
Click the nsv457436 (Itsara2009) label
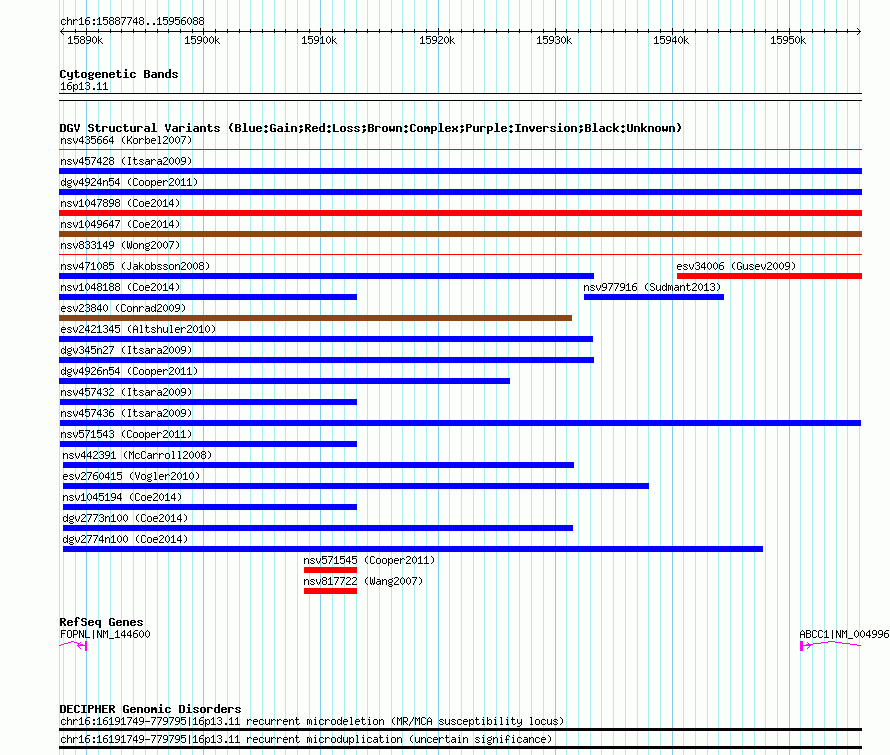[x=126, y=413]
